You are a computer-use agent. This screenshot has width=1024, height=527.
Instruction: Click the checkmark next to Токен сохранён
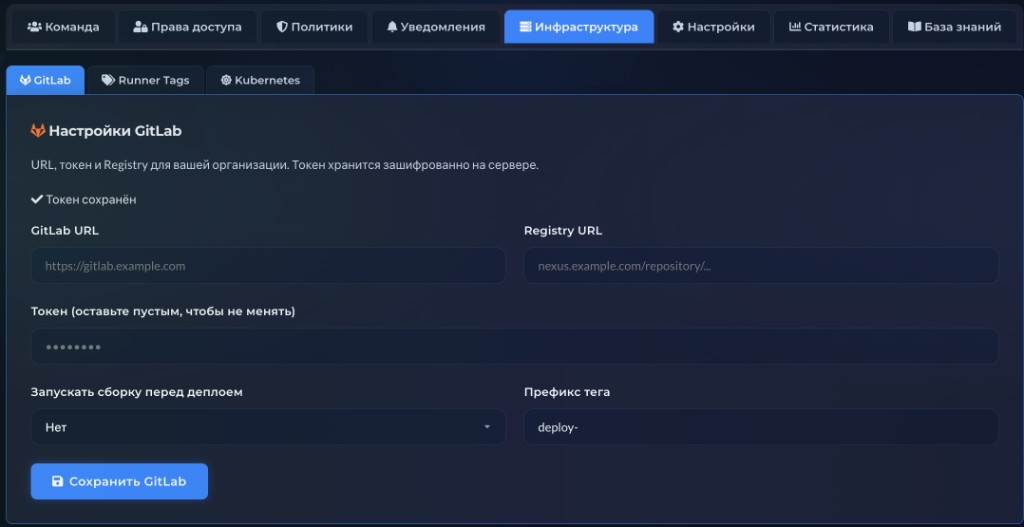coord(37,199)
